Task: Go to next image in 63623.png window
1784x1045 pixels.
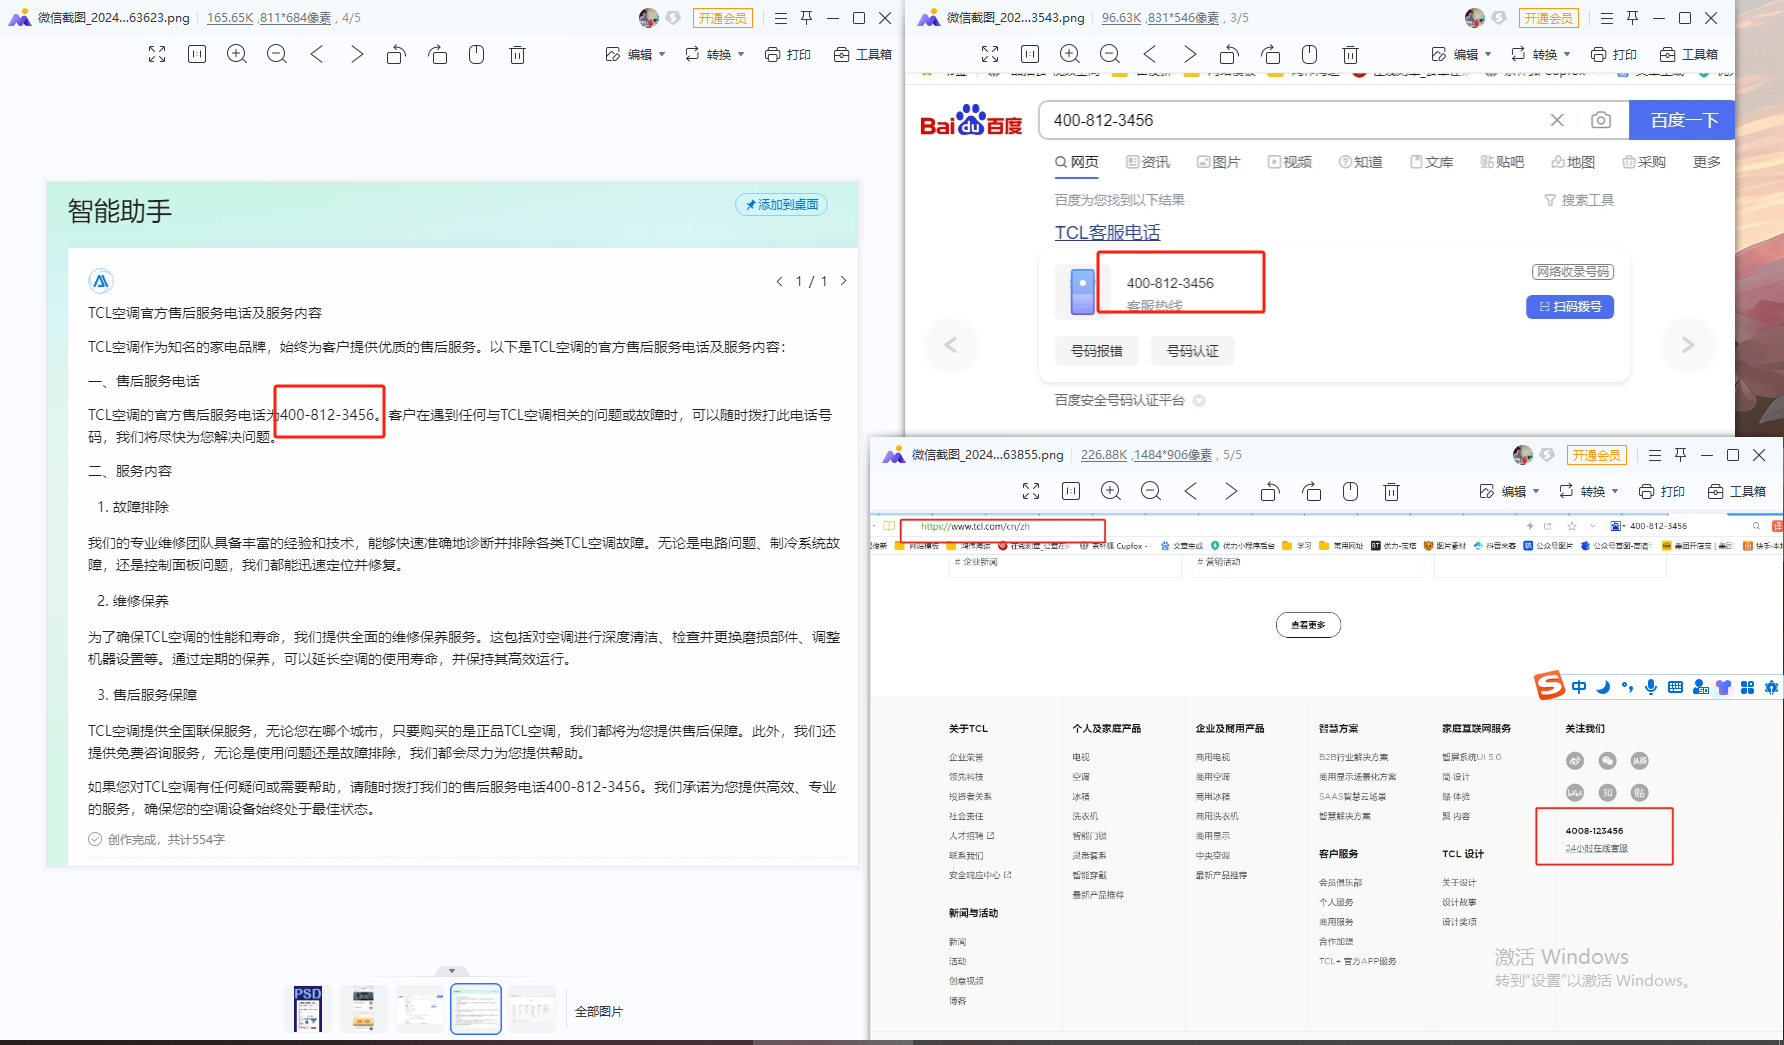Action: 357,55
